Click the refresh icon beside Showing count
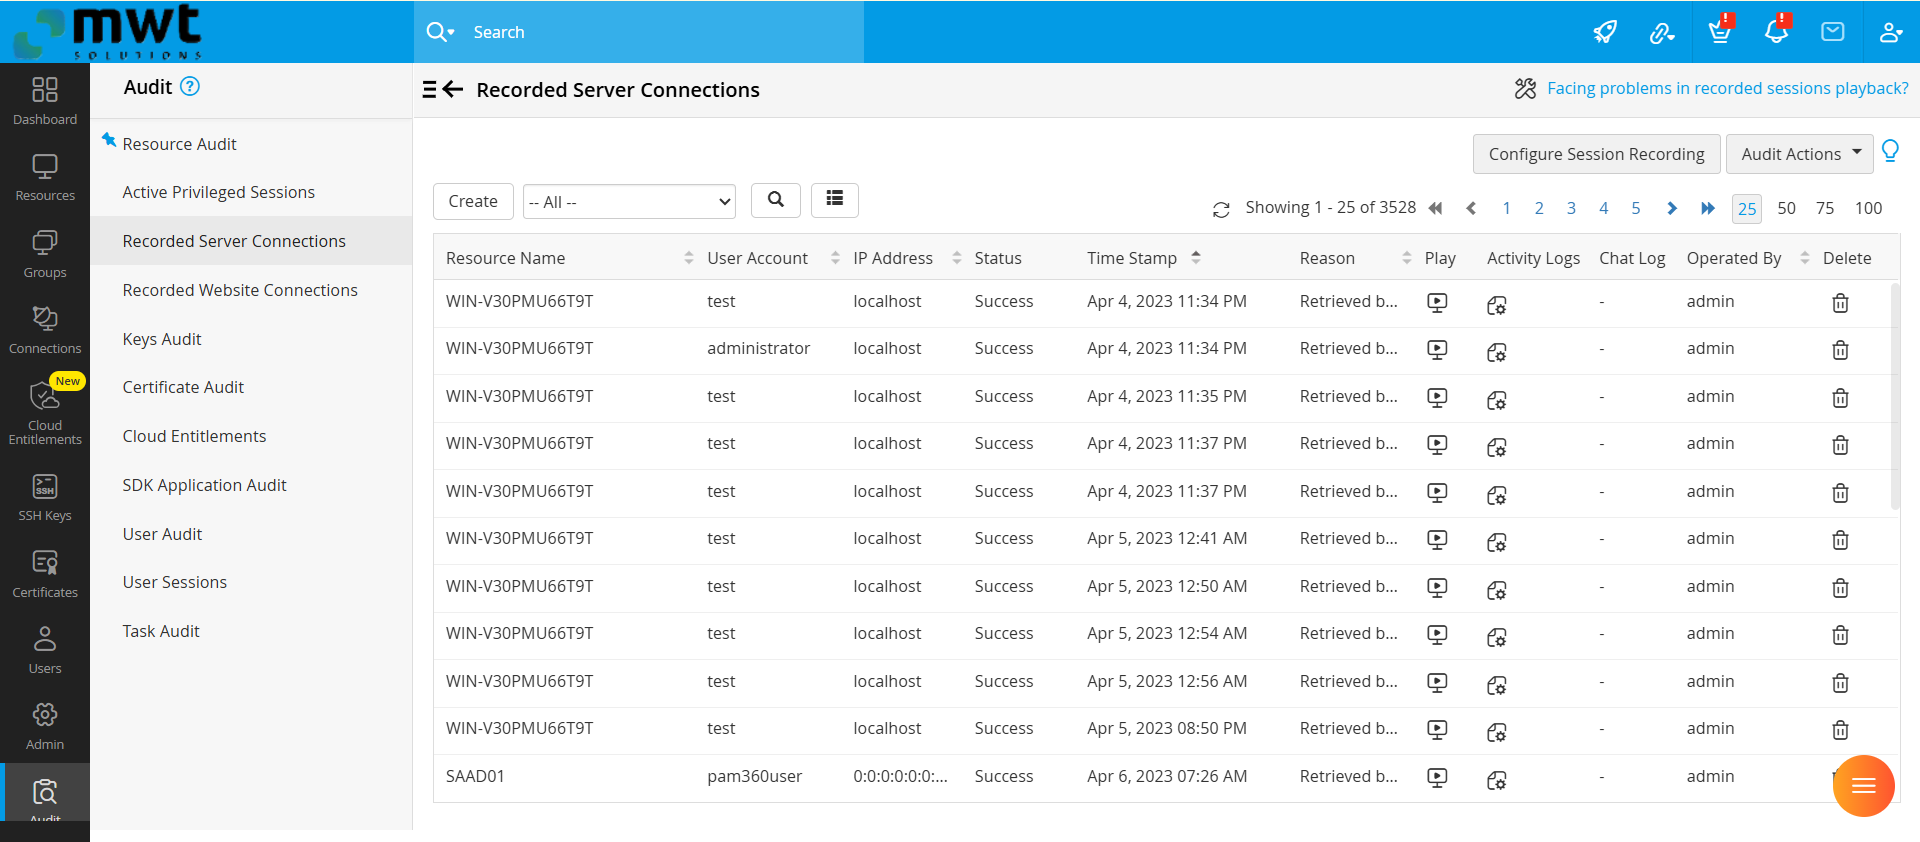1920x842 pixels. coord(1221,209)
